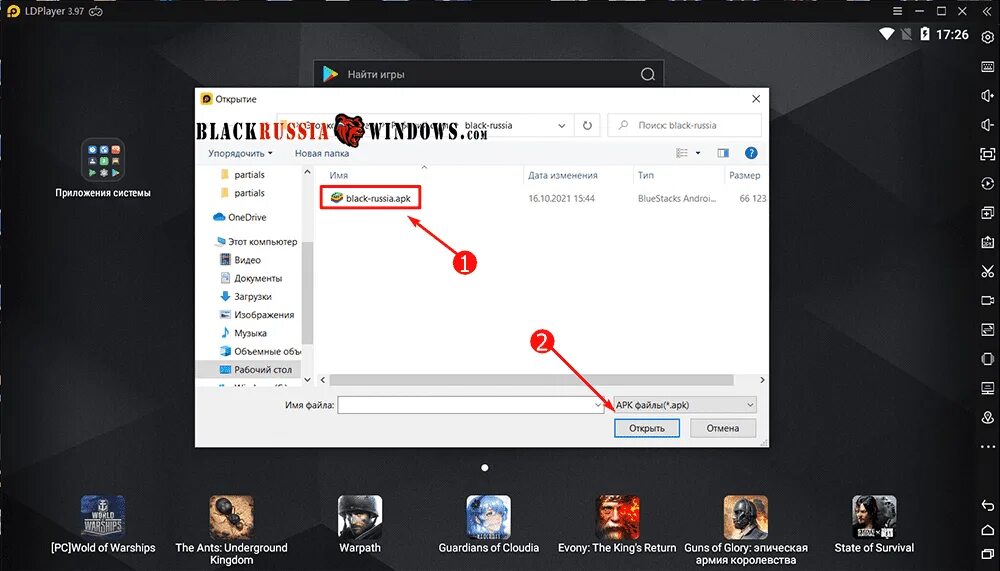Click the Android home button

pos(987,530)
